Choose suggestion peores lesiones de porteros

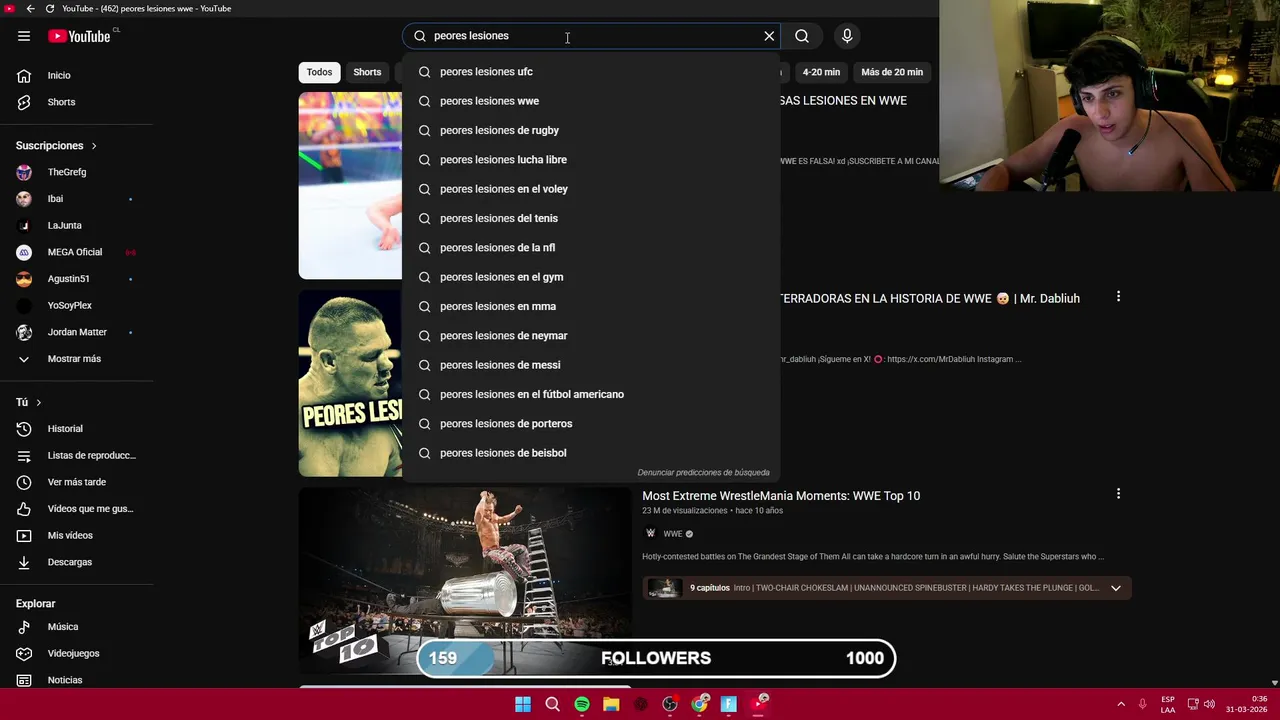(591, 424)
